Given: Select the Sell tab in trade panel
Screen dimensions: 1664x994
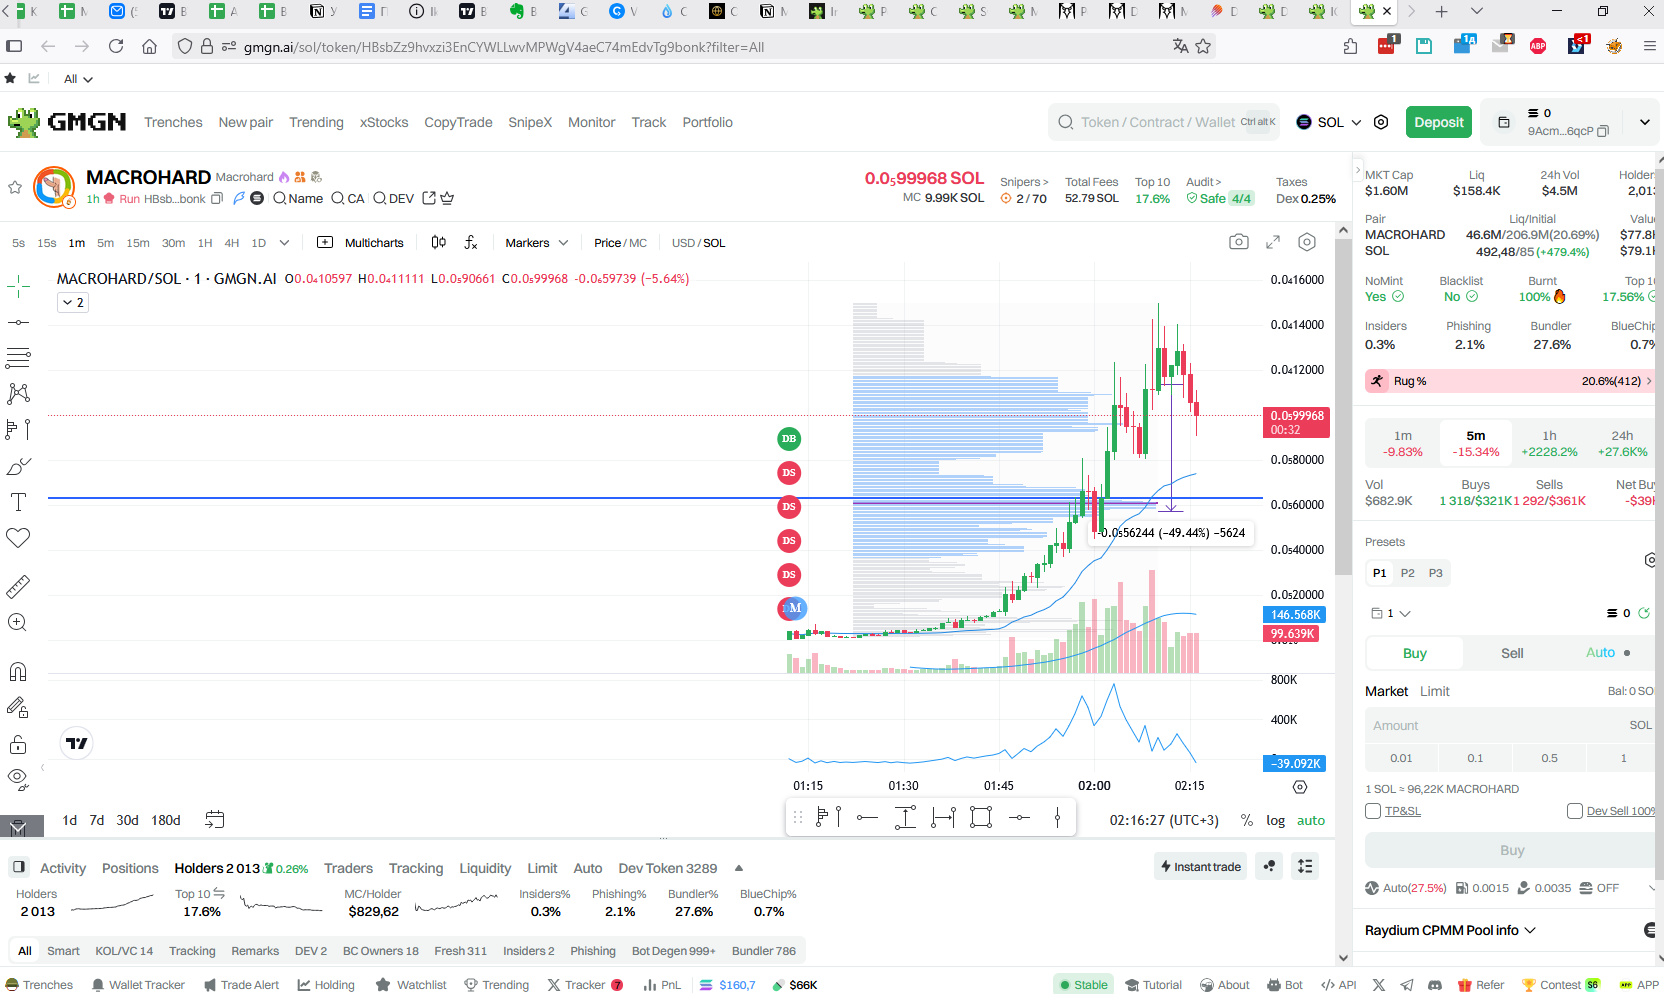Looking at the screenshot, I should pyautogui.click(x=1512, y=653).
